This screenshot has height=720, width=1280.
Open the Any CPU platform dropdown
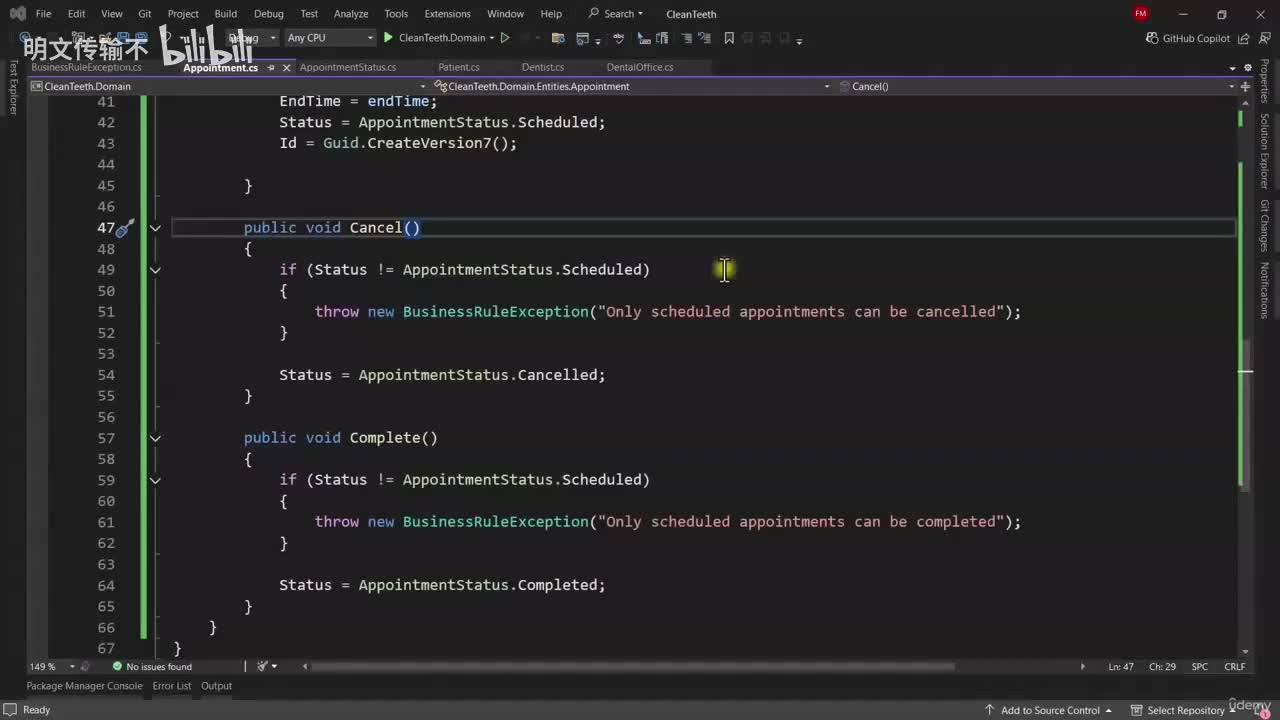pyautogui.click(x=329, y=38)
